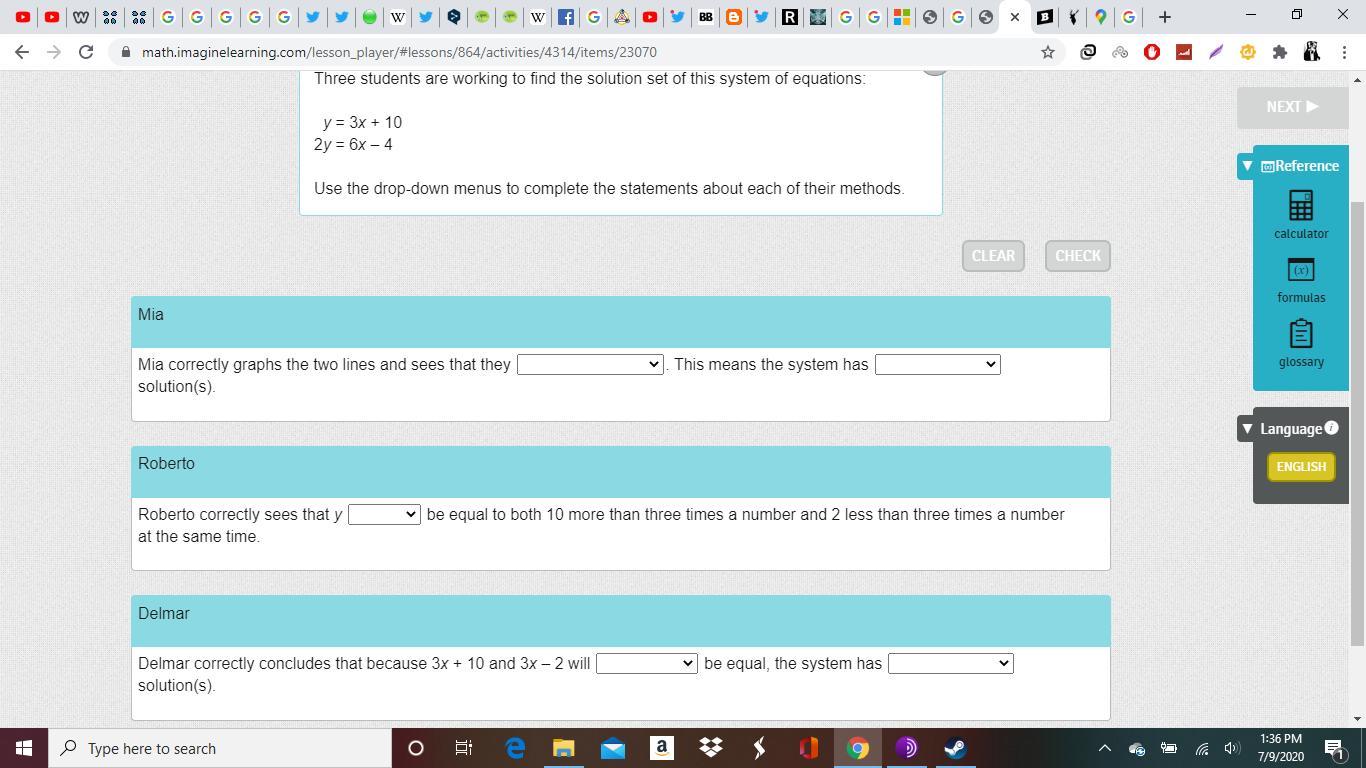
Task: Open Delmar's drop-down for number of solutions
Action: tap(950, 663)
